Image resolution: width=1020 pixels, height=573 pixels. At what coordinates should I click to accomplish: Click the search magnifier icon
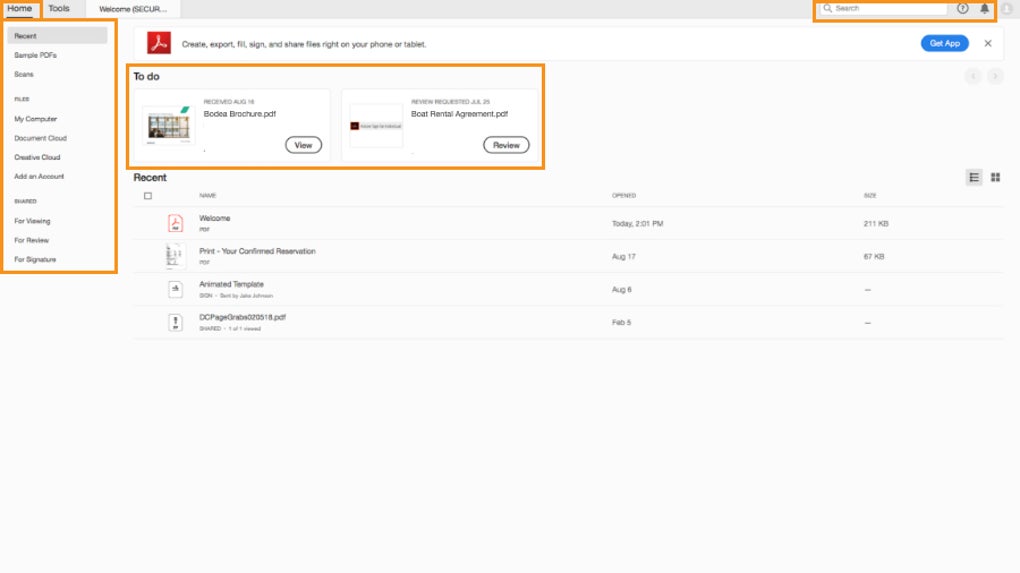[827, 8]
